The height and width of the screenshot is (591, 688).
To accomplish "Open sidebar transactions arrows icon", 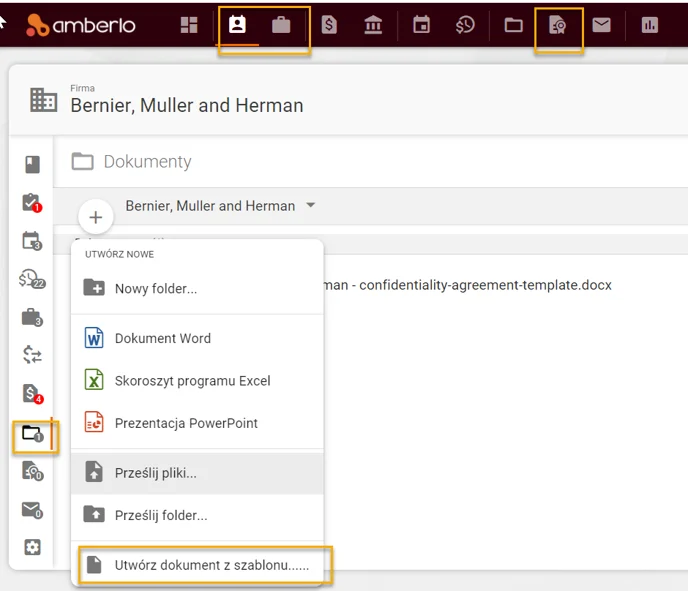I will pos(32,355).
